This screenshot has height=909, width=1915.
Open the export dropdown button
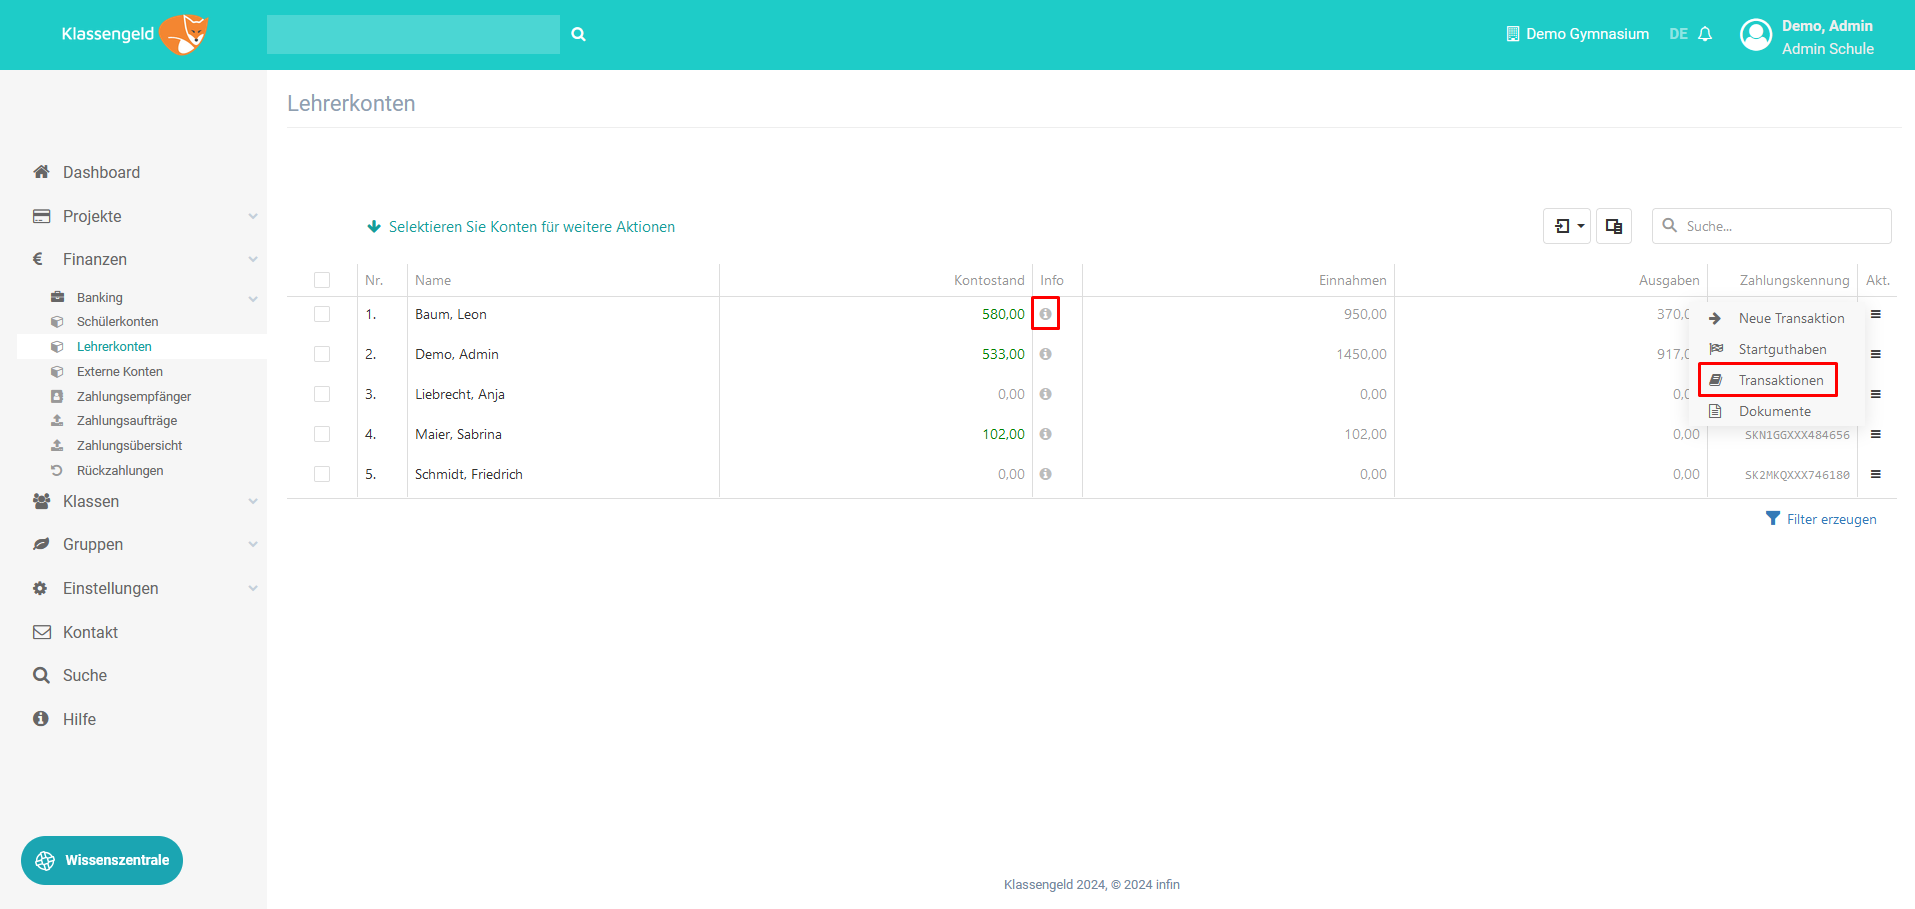pyautogui.click(x=1567, y=226)
